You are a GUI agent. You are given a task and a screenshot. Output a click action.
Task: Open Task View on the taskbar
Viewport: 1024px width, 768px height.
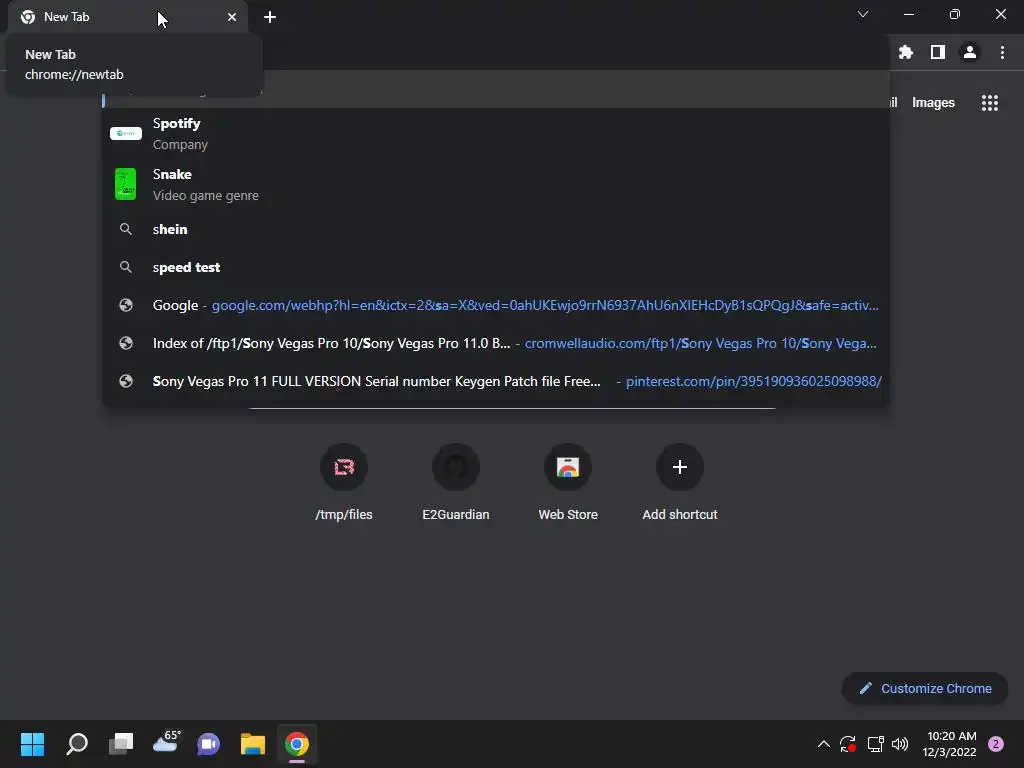(x=121, y=744)
